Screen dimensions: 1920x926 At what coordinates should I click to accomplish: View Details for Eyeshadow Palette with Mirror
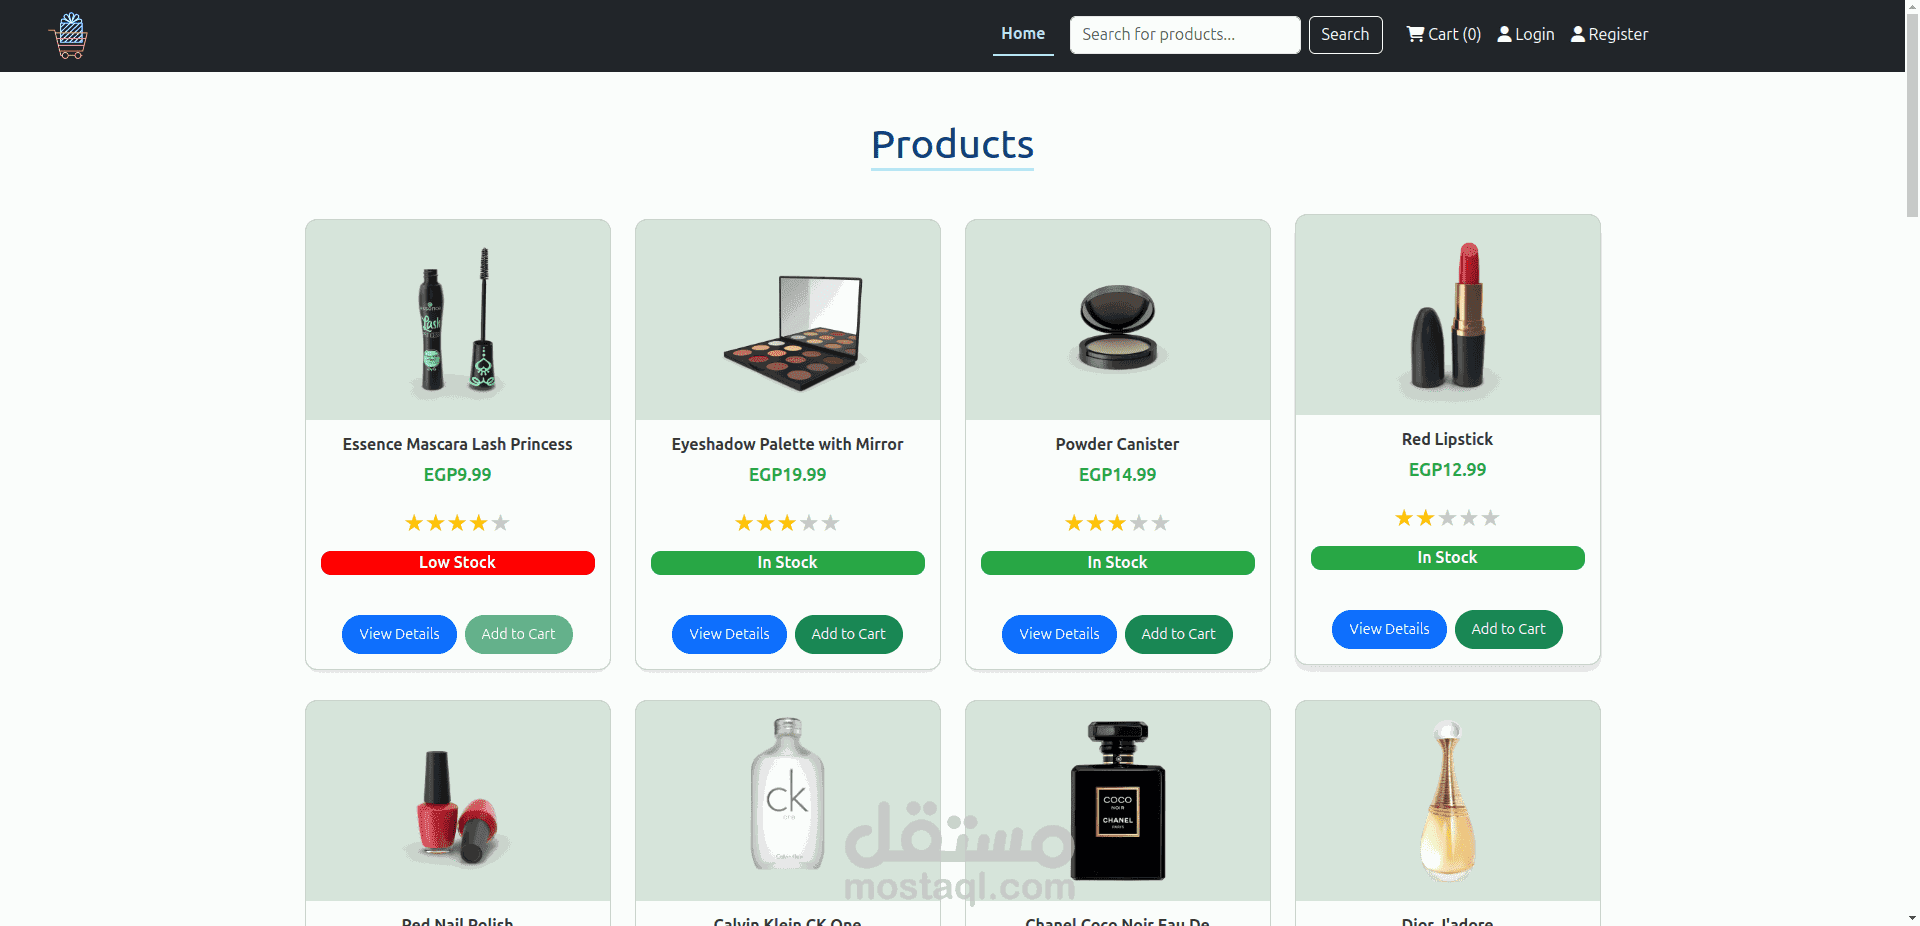click(x=729, y=634)
